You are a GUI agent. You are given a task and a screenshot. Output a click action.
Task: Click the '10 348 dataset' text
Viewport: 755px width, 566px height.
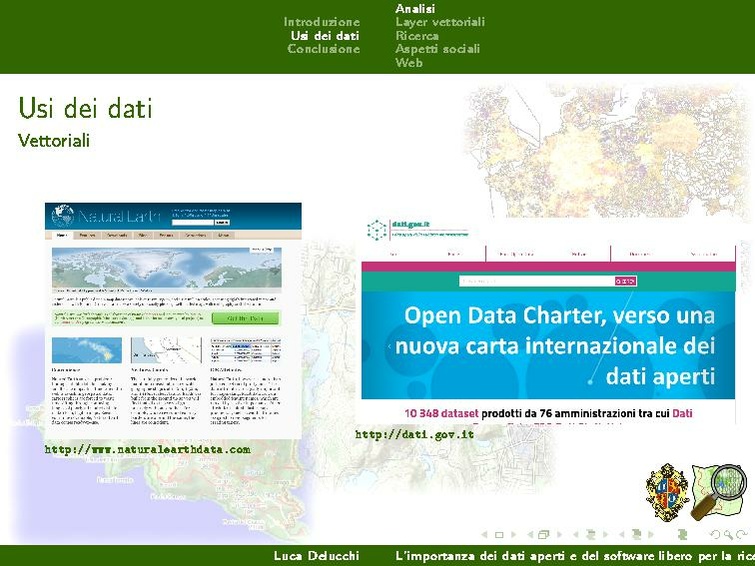(442, 413)
